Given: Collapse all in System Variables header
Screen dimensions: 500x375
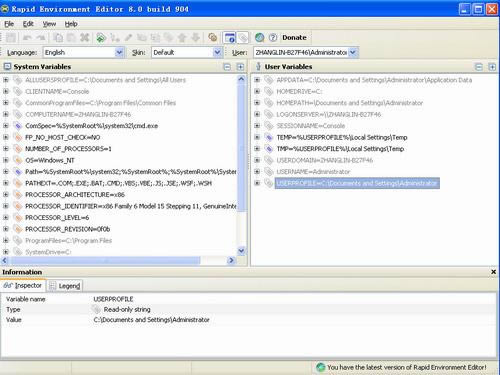Looking at the screenshot, I should 227,67.
